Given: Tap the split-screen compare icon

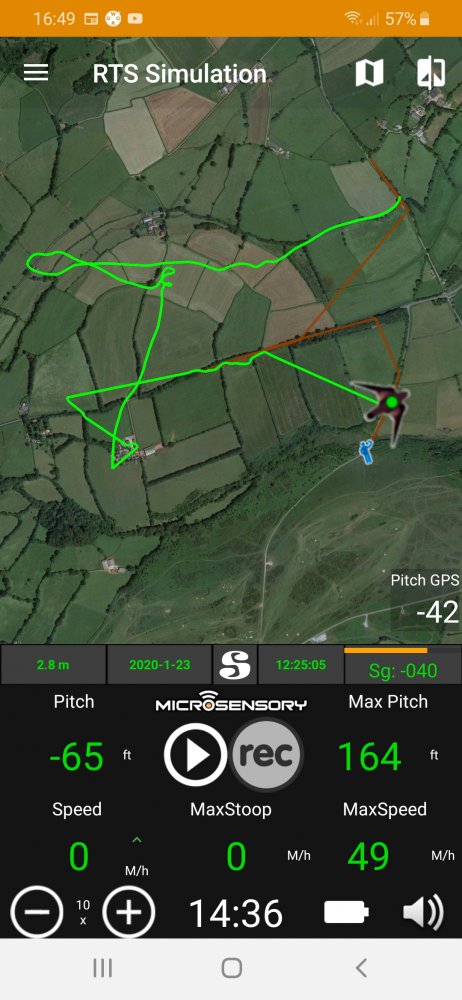Looking at the screenshot, I should (x=431, y=73).
